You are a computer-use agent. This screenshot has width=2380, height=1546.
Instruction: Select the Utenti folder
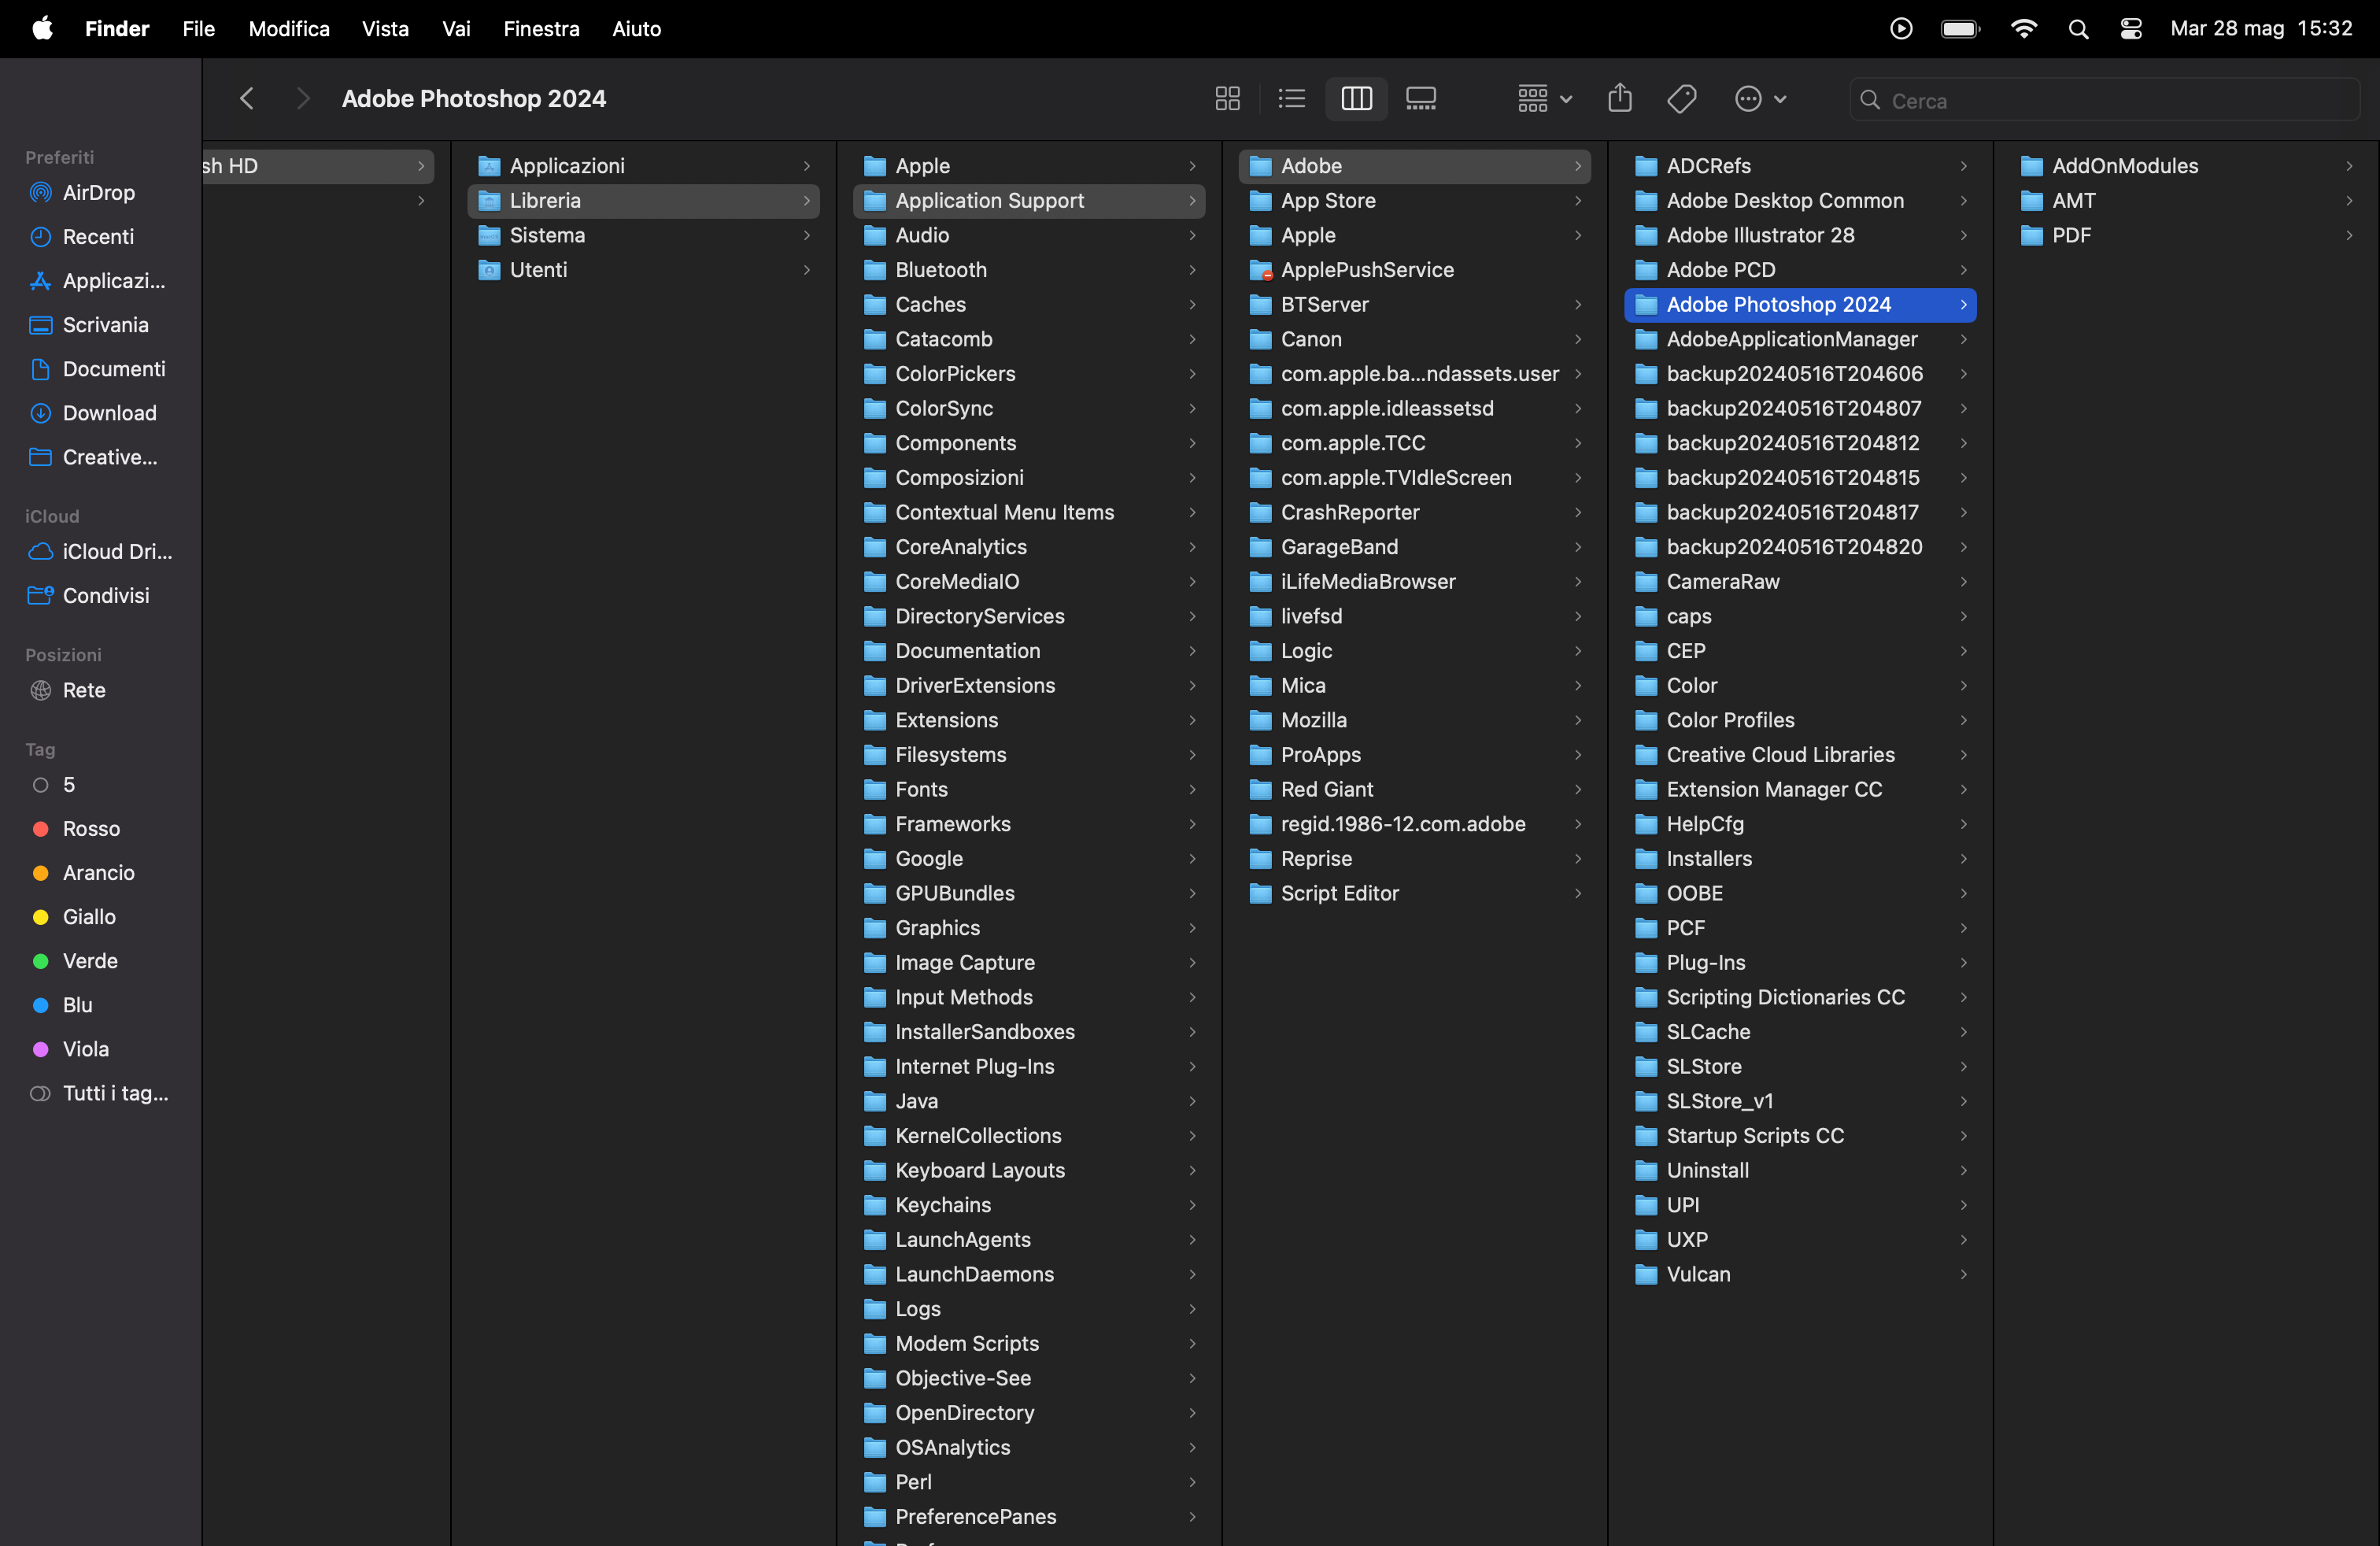click(x=644, y=270)
